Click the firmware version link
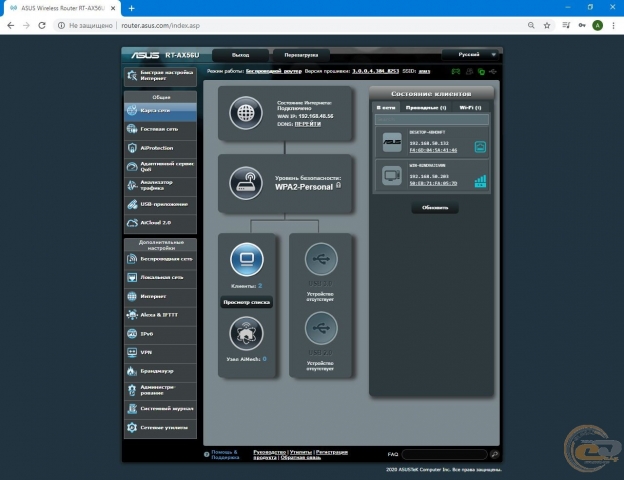This screenshot has width=624, height=480. click(x=375, y=71)
